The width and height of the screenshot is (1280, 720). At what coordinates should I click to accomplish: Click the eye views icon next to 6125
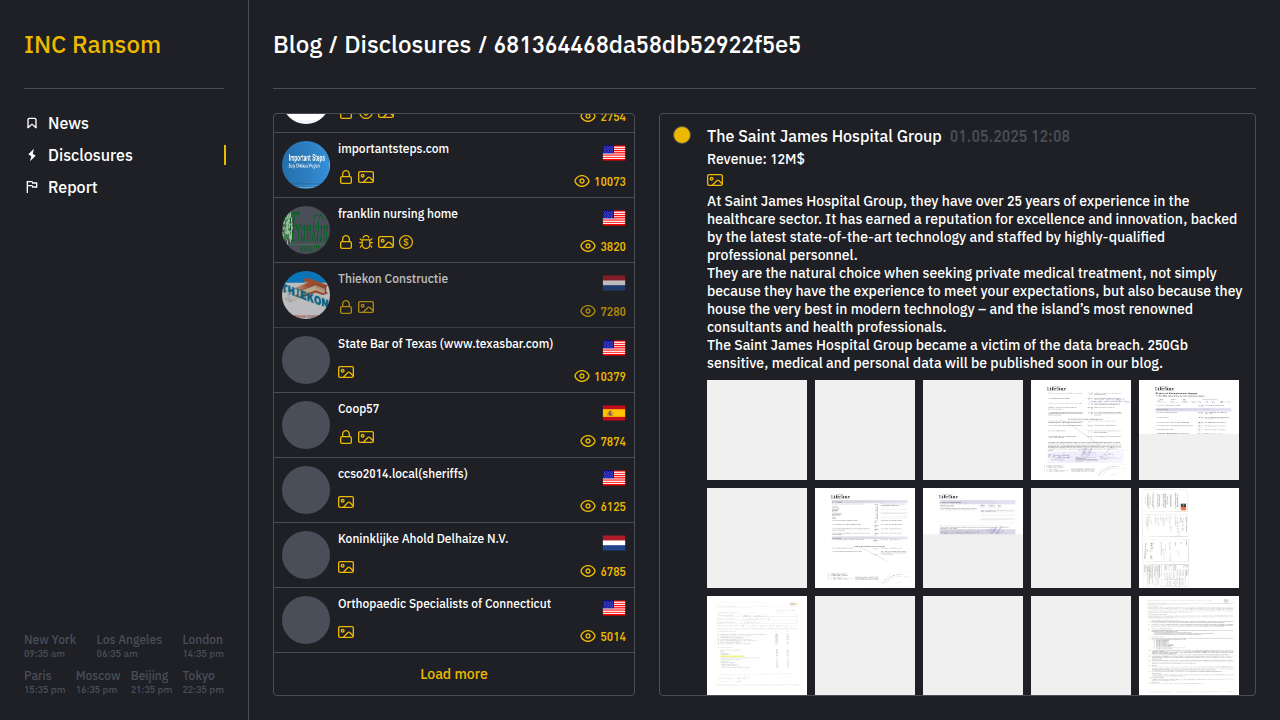coord(588,506)
